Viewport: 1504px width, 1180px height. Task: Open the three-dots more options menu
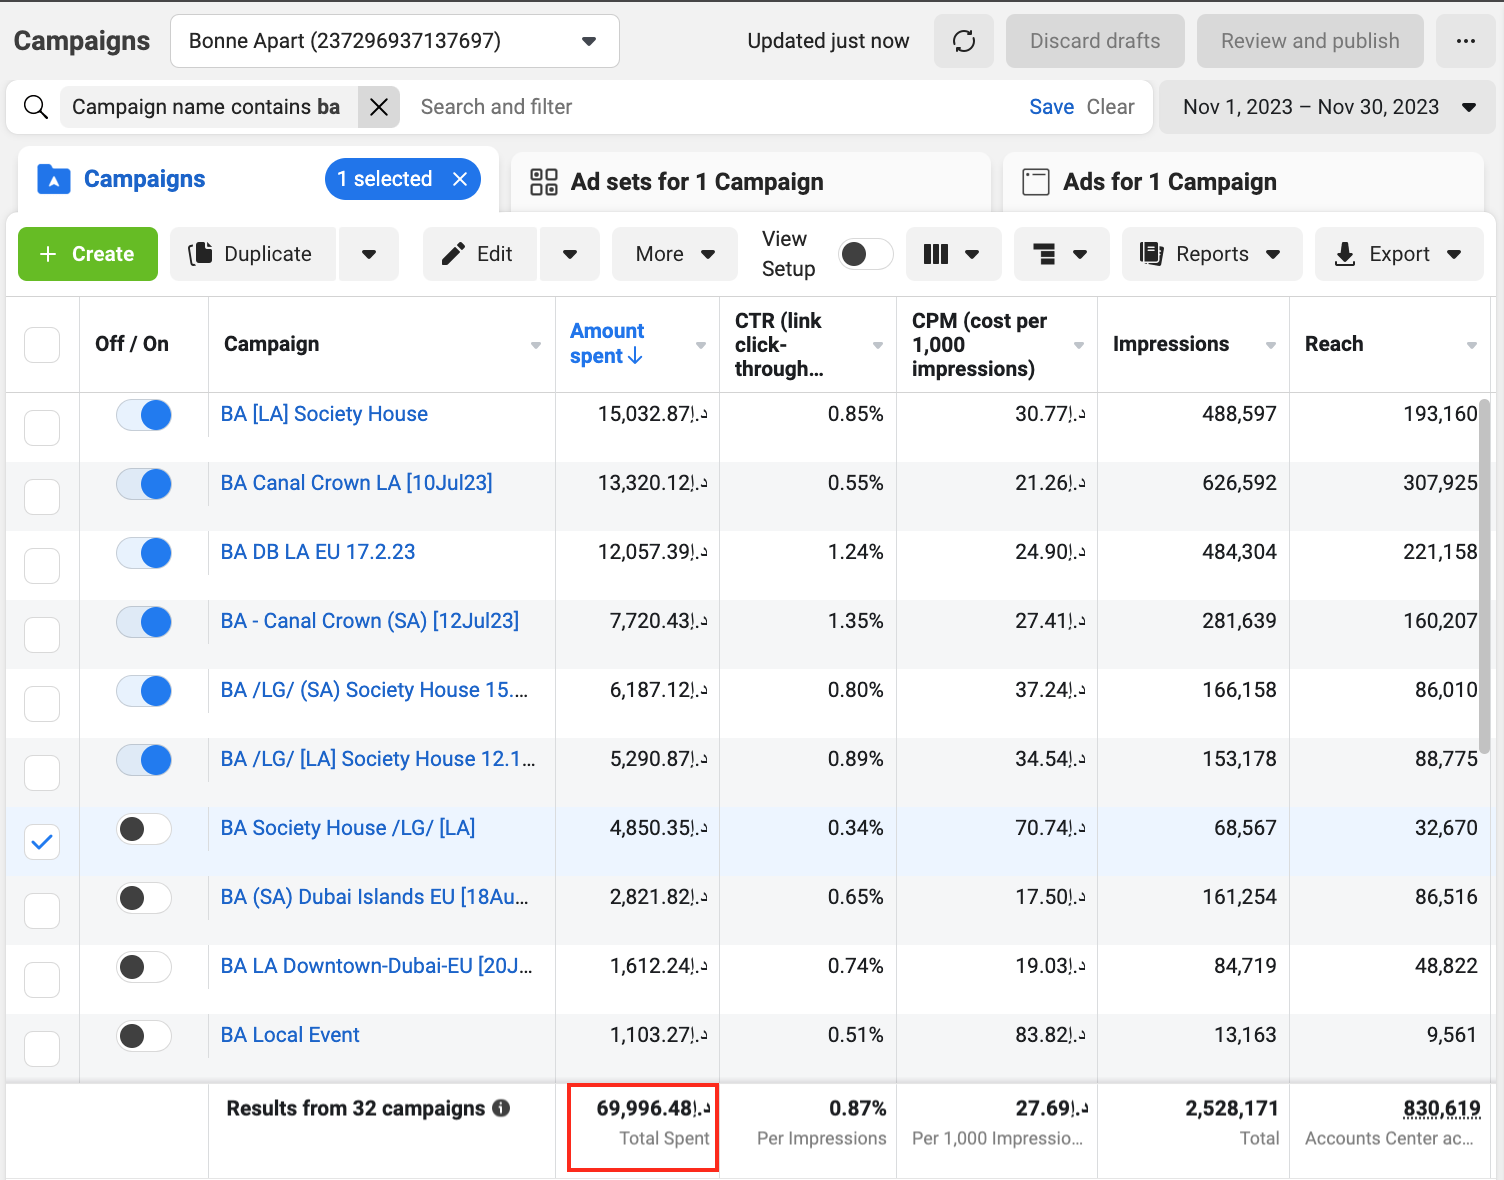point(1465,41)
